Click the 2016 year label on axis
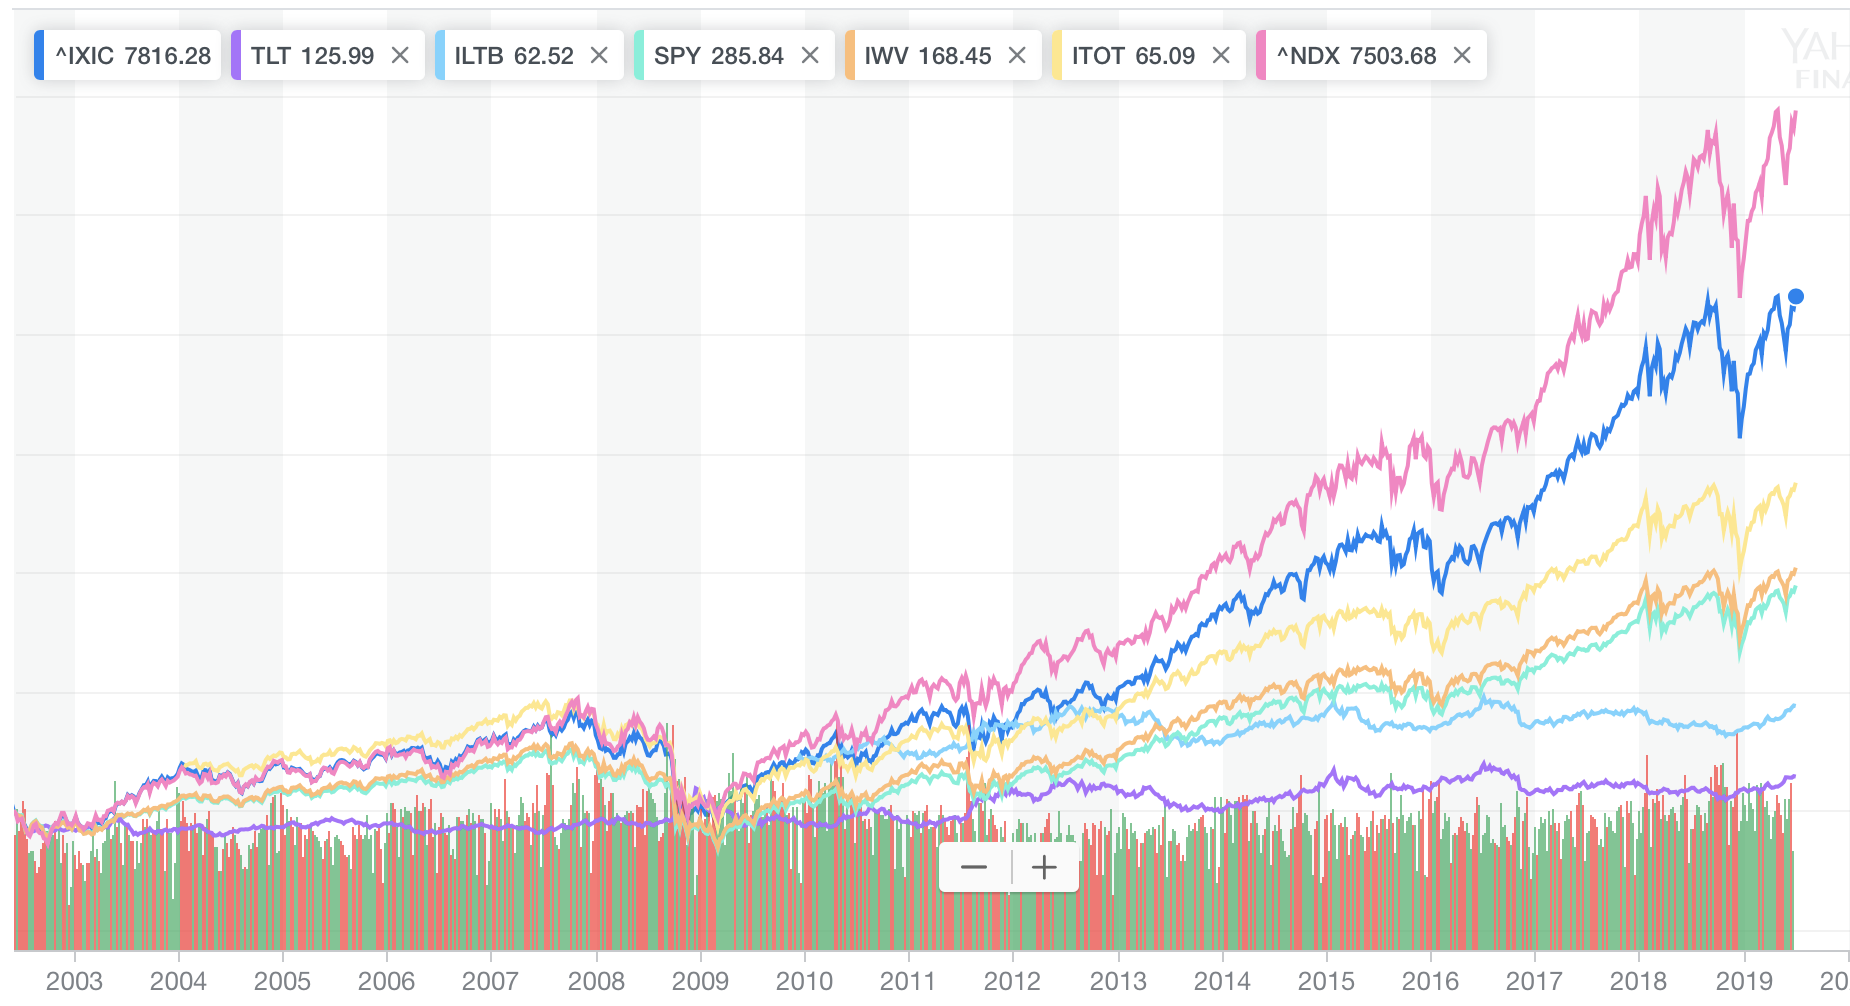Viewport: 1850px width, 1006px height. 1430,981
